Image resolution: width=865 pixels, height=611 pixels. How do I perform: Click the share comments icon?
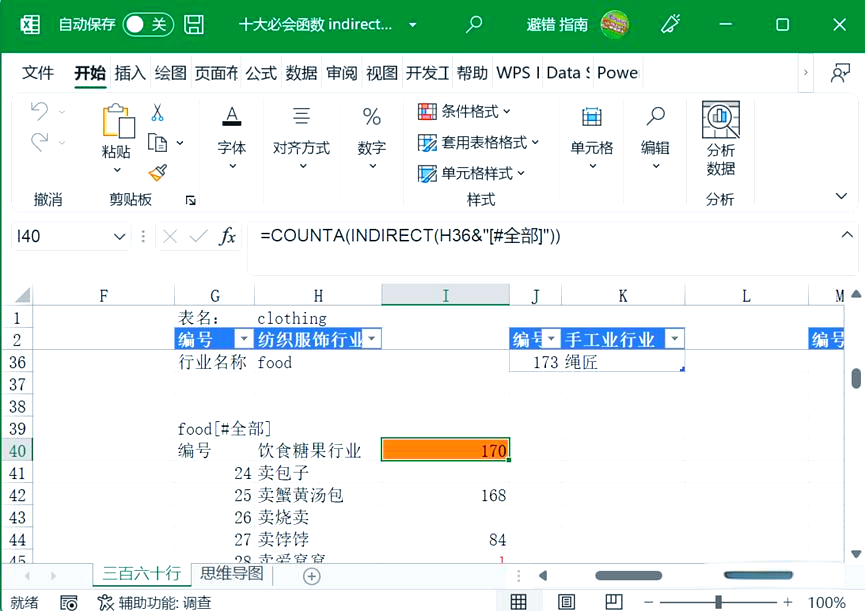pos(840,73)
